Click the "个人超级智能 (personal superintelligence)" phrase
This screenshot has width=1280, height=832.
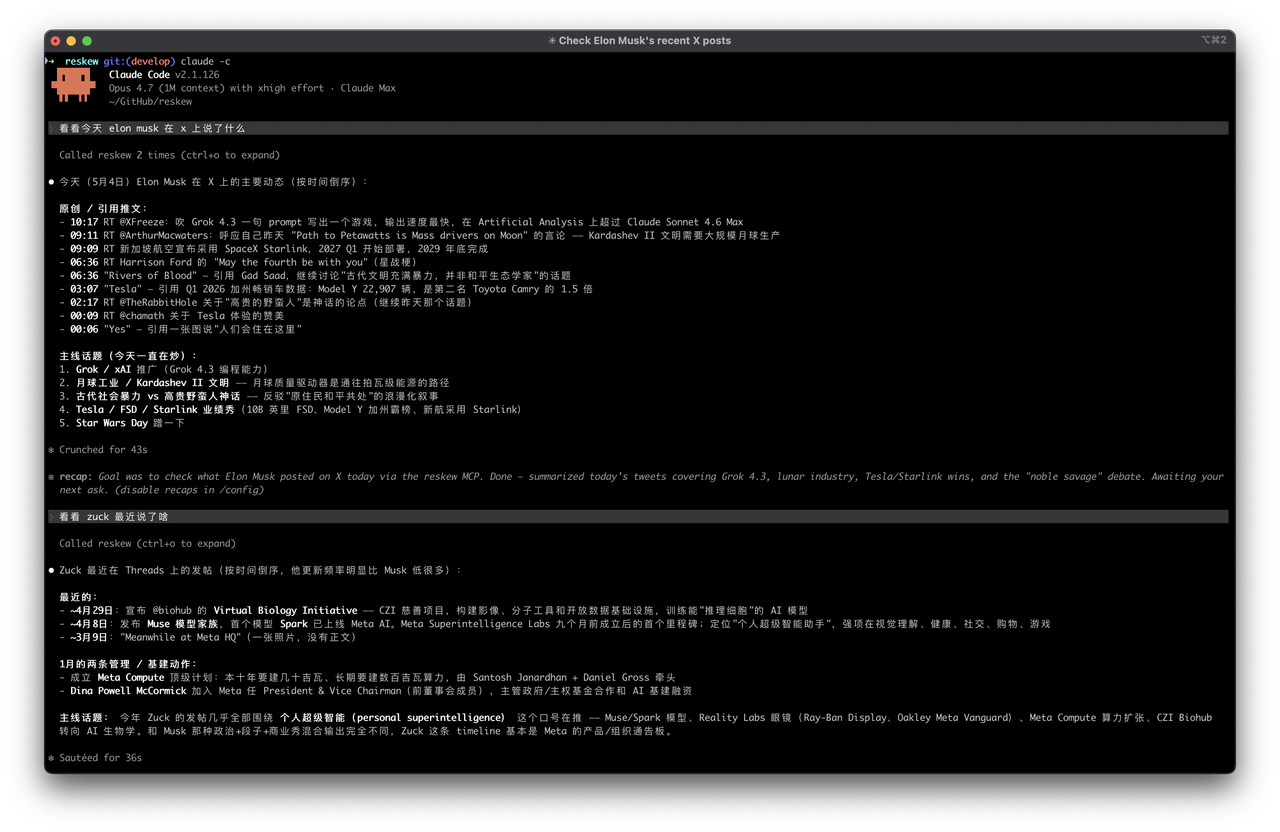tap(393, 718)
